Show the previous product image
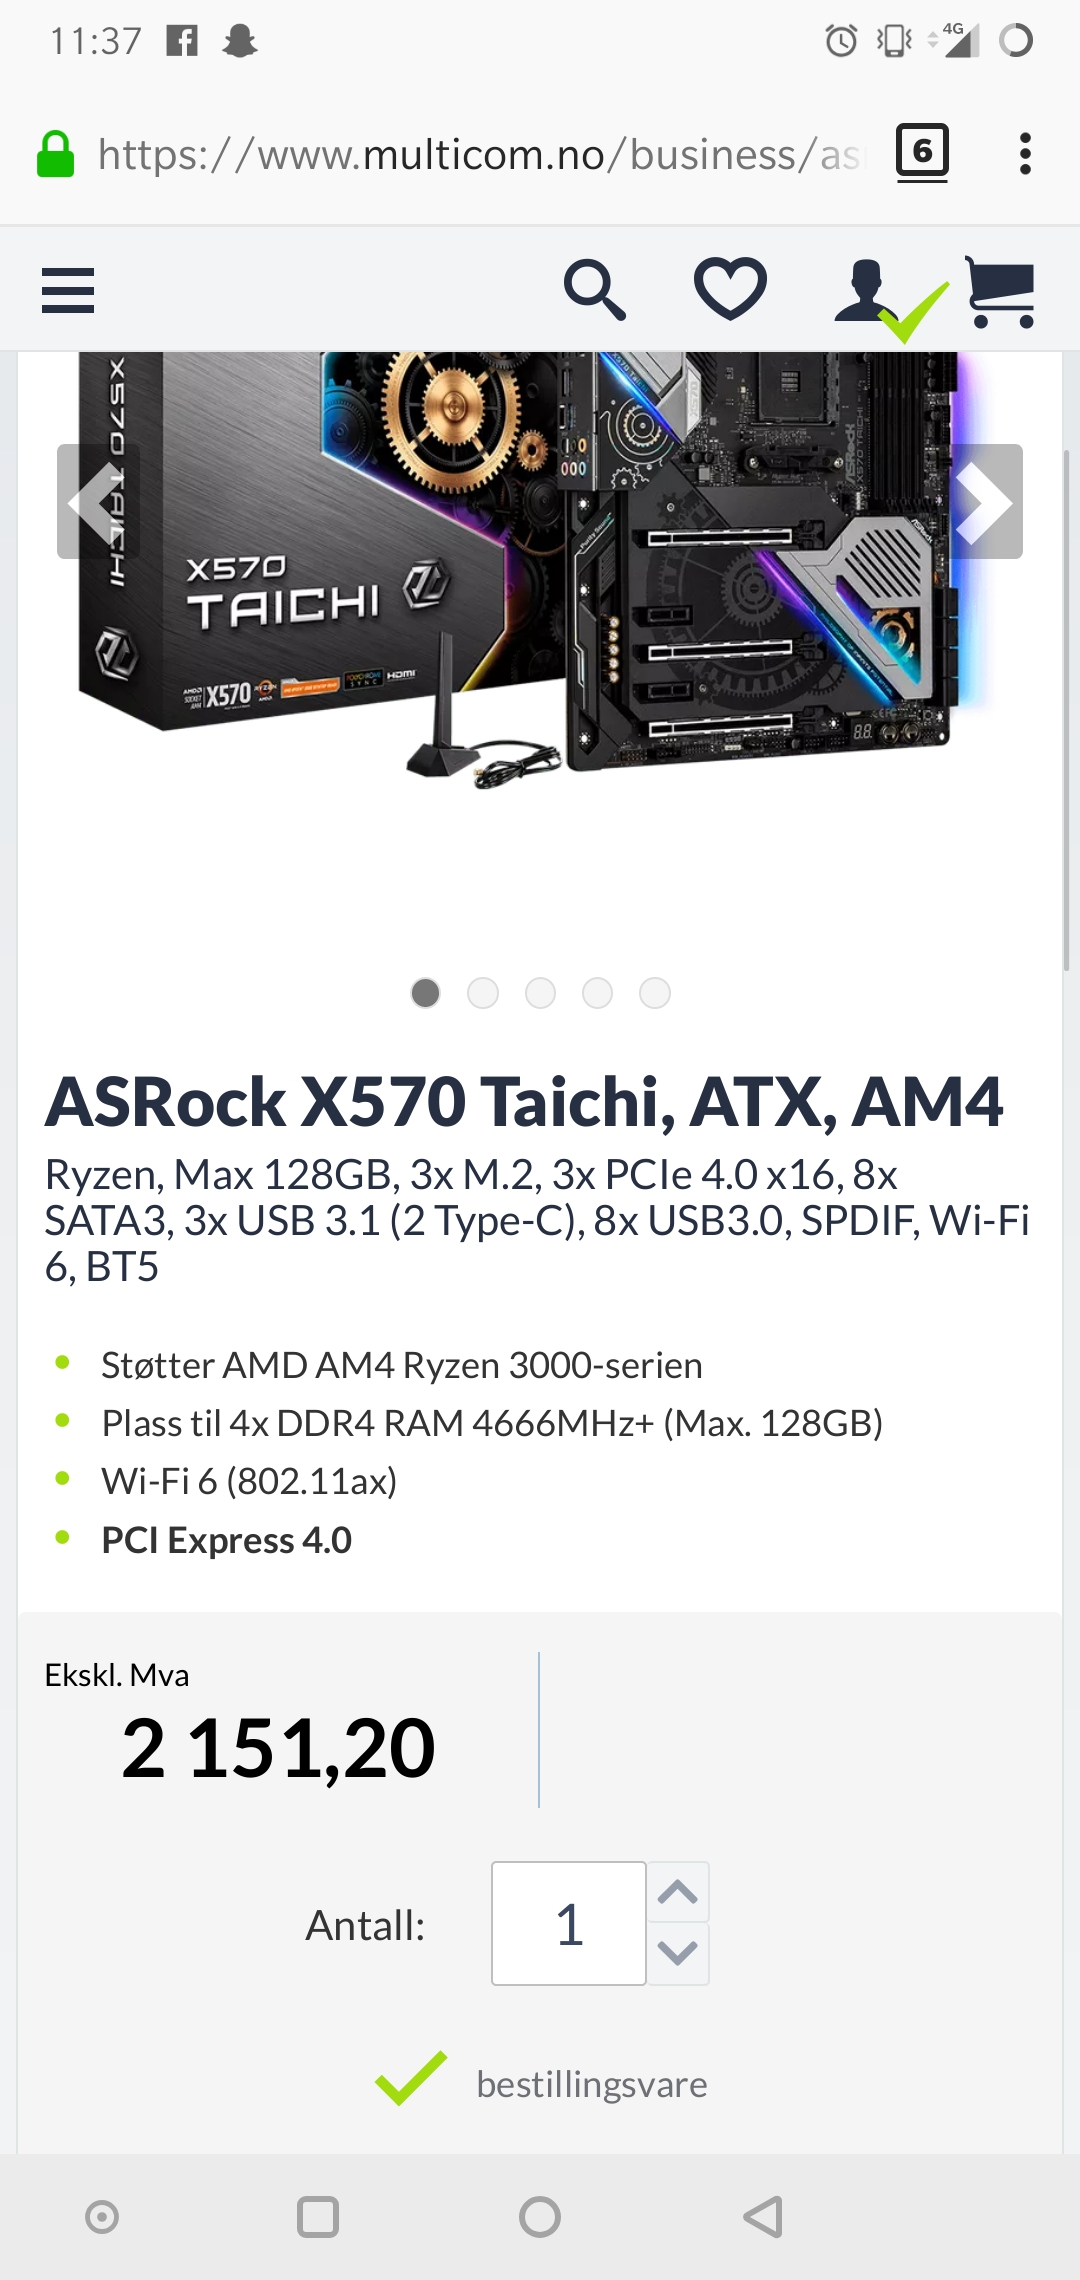The height and width of the screenshot is (2280, 1080). 95,501
